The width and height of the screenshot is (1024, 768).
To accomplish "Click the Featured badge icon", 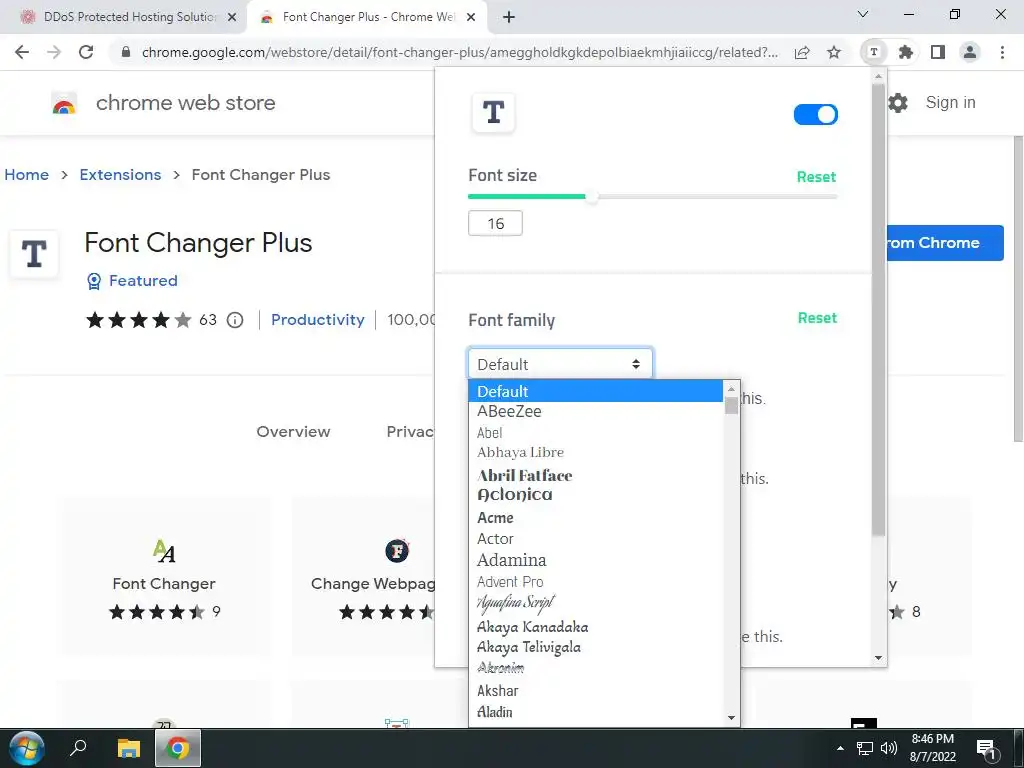I will (x=94, y=281).
